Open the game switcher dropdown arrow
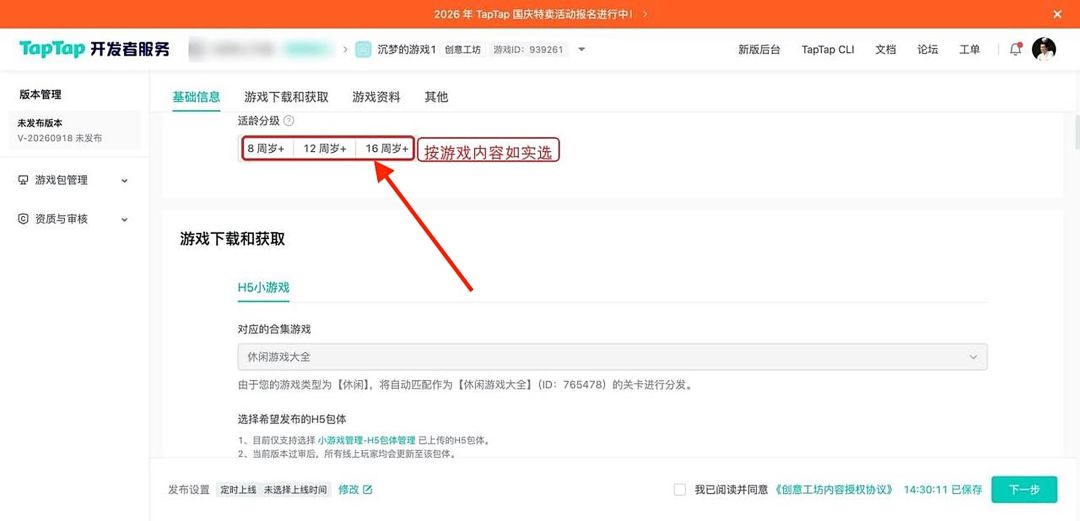 pyautogui.click(x=581, y=50)
